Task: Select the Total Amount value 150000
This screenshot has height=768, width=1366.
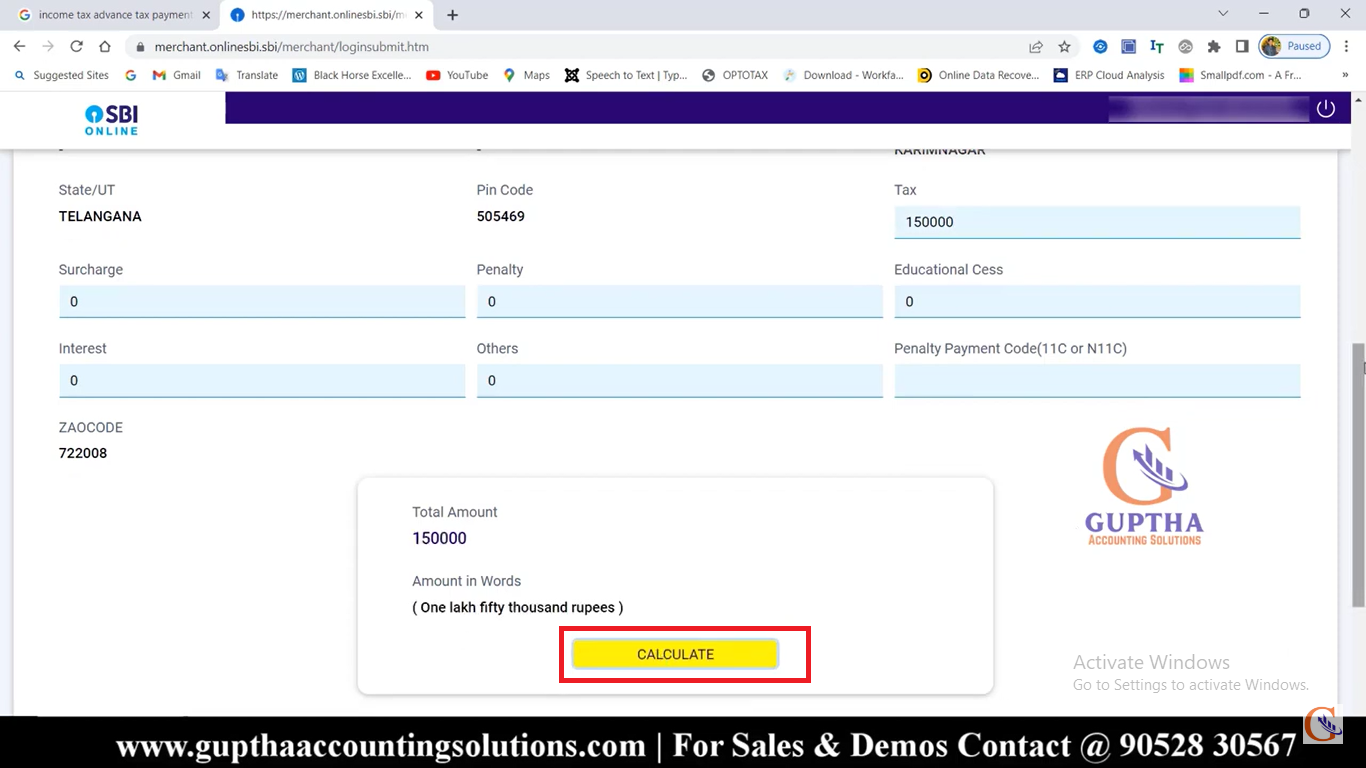Action: (x=439, y=538)
